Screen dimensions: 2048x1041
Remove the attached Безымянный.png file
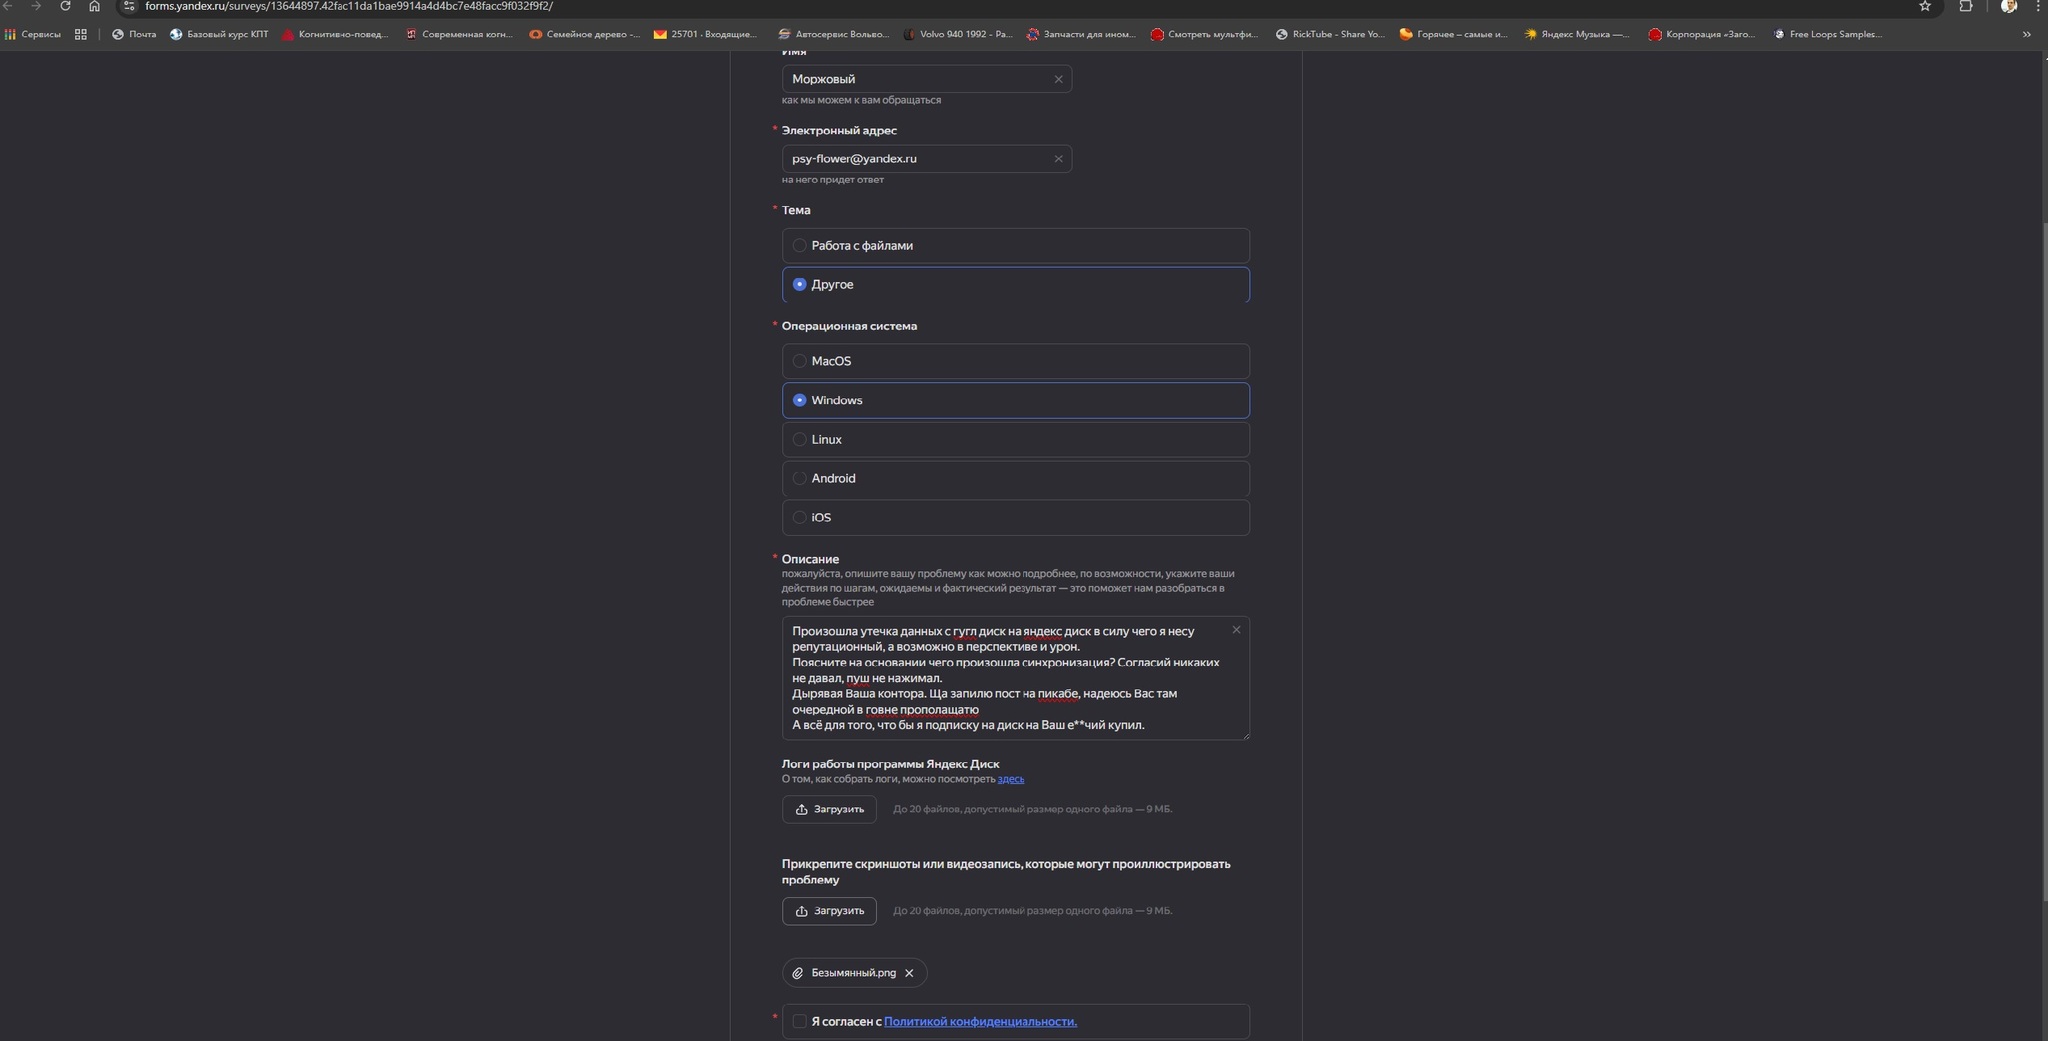point(909,973)
